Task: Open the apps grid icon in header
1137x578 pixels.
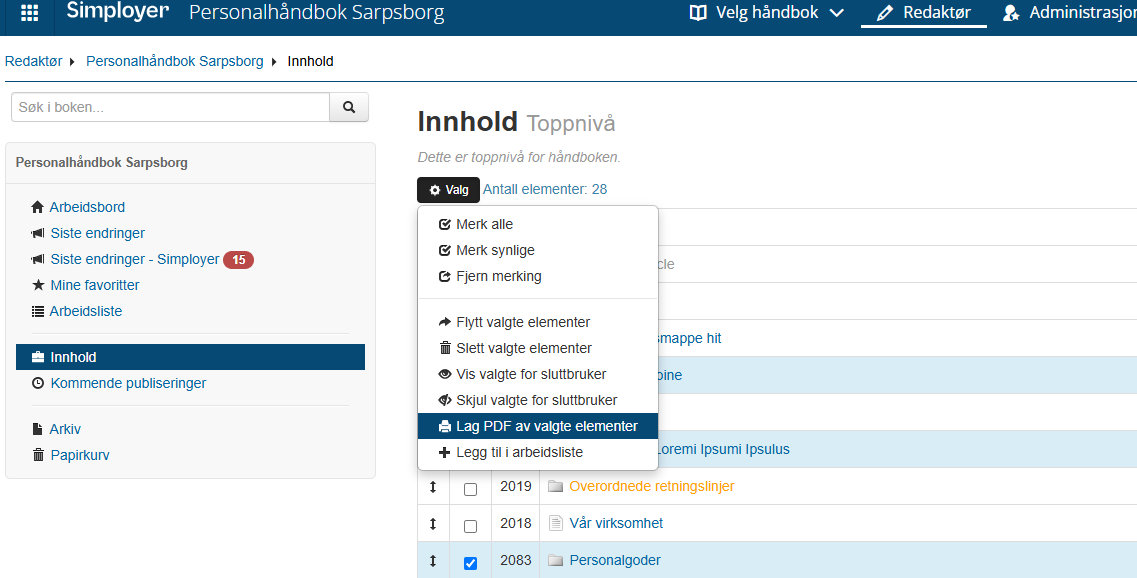Action: [x=30, y=12]
